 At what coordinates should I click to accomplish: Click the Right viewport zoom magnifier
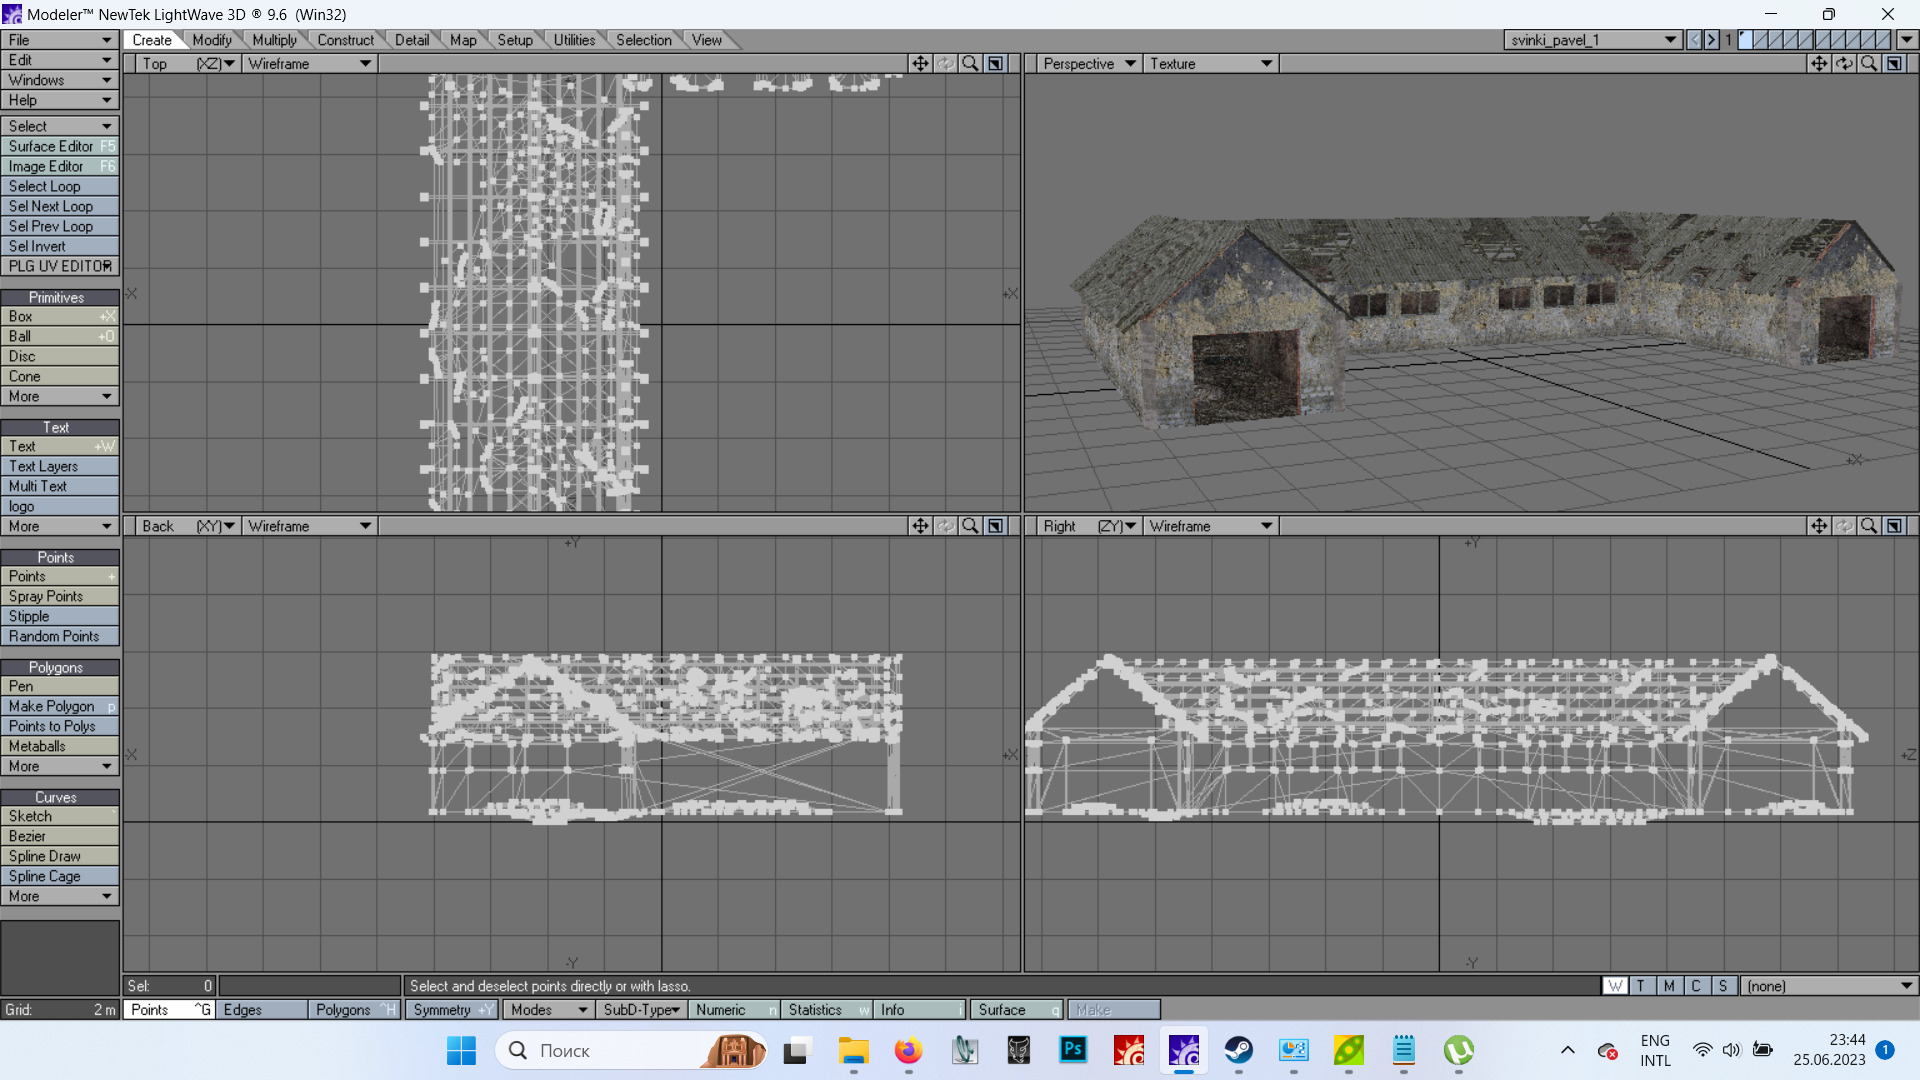[x=1869, y=526]
